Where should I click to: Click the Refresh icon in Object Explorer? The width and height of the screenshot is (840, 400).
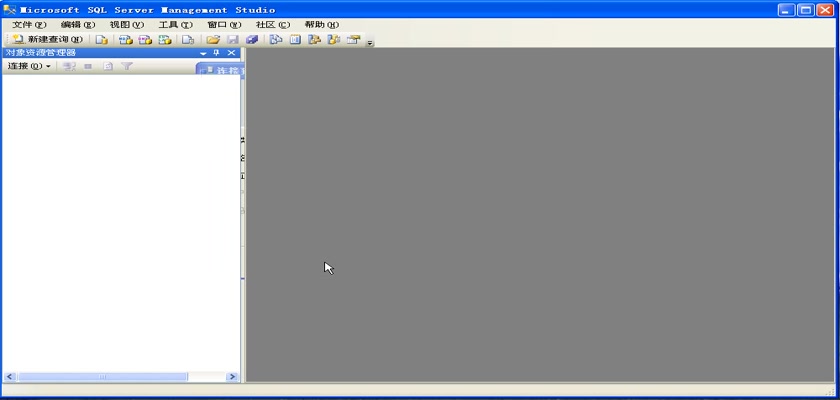point(108,66)
